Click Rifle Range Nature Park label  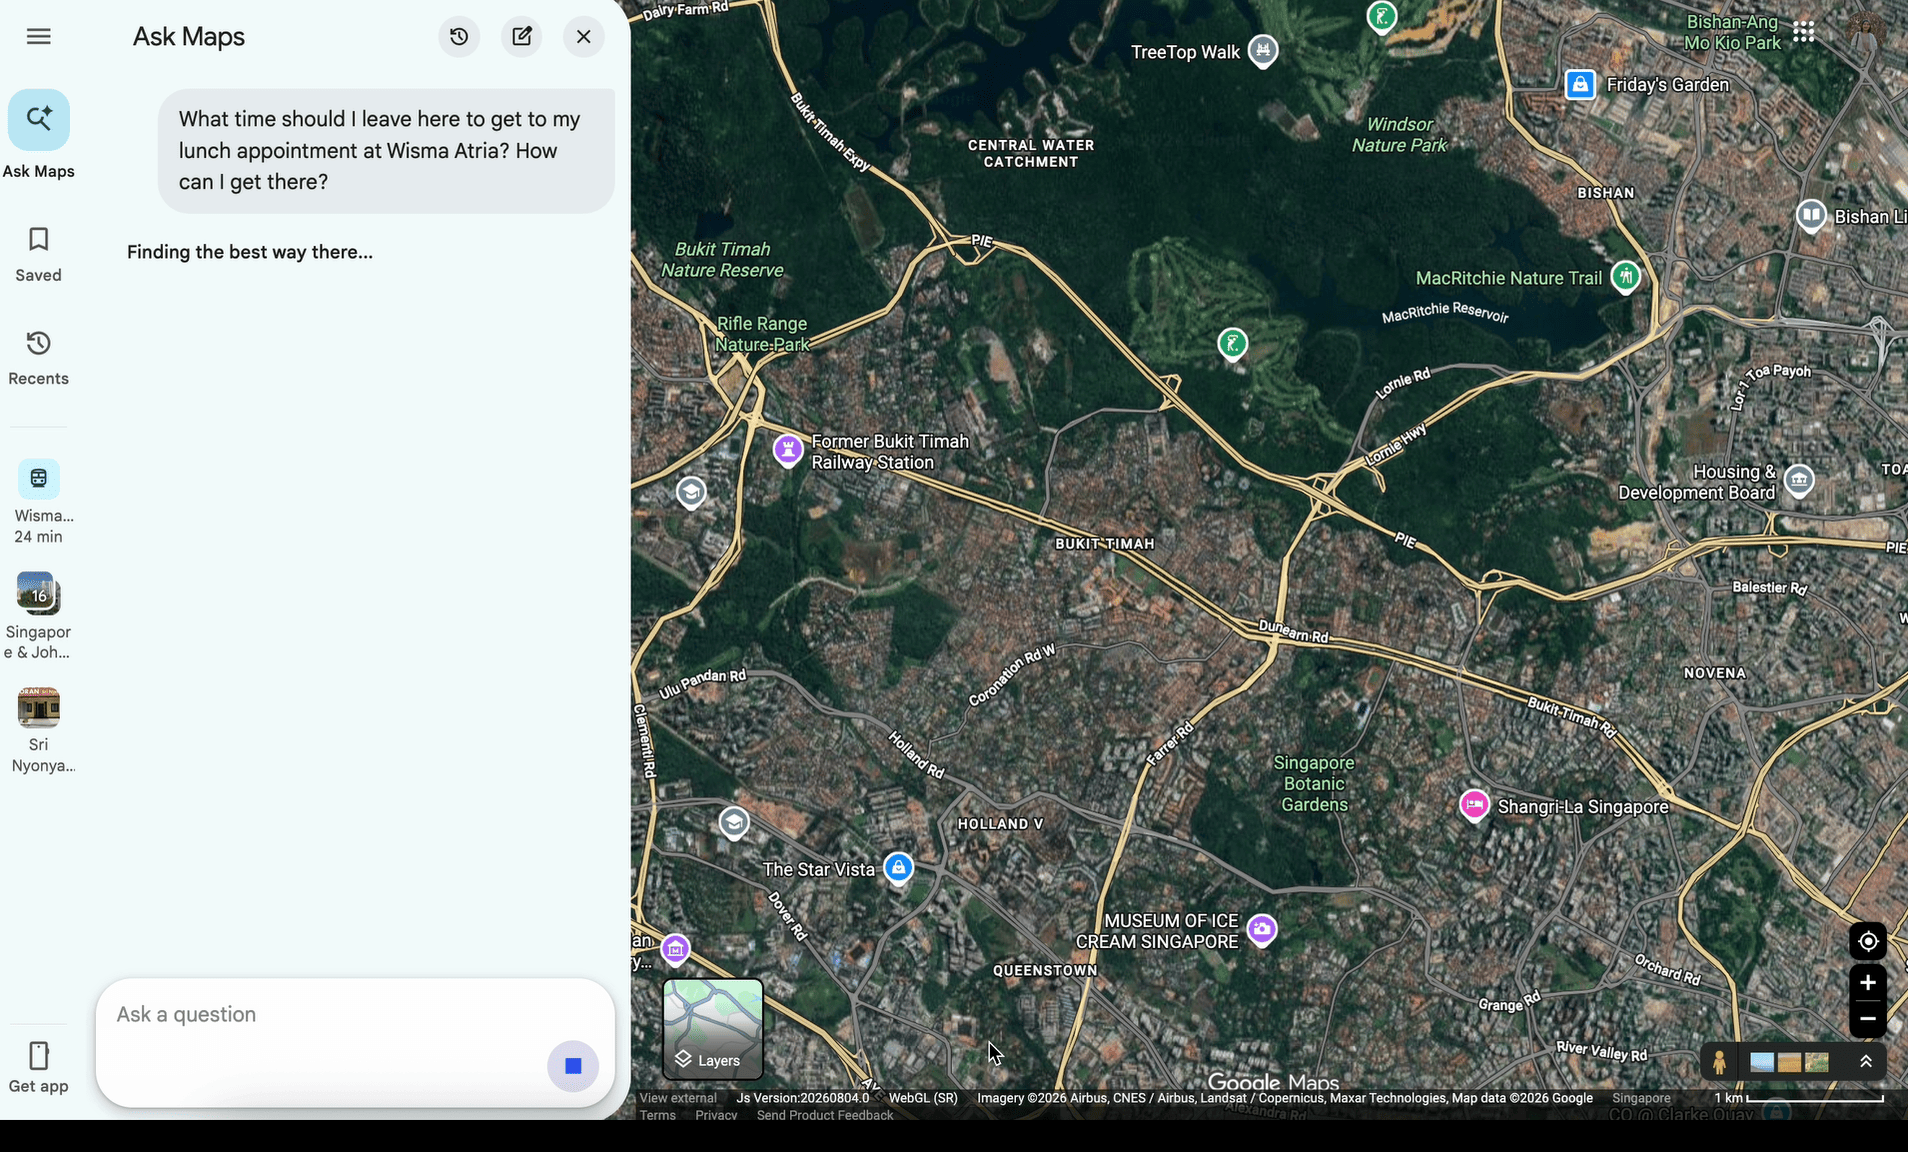point(762,334)
